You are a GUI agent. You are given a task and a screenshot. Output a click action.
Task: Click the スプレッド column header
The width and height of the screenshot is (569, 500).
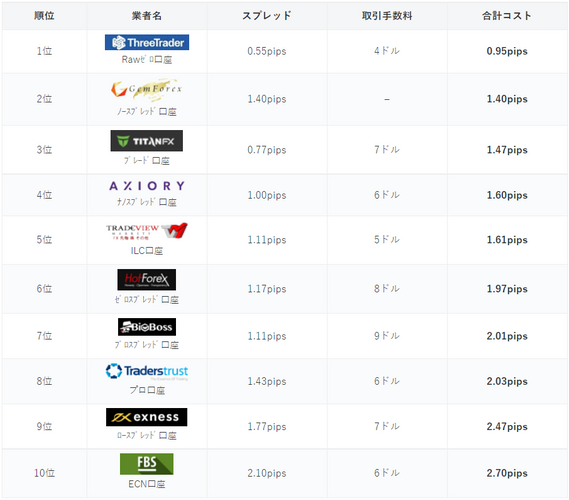267,16
